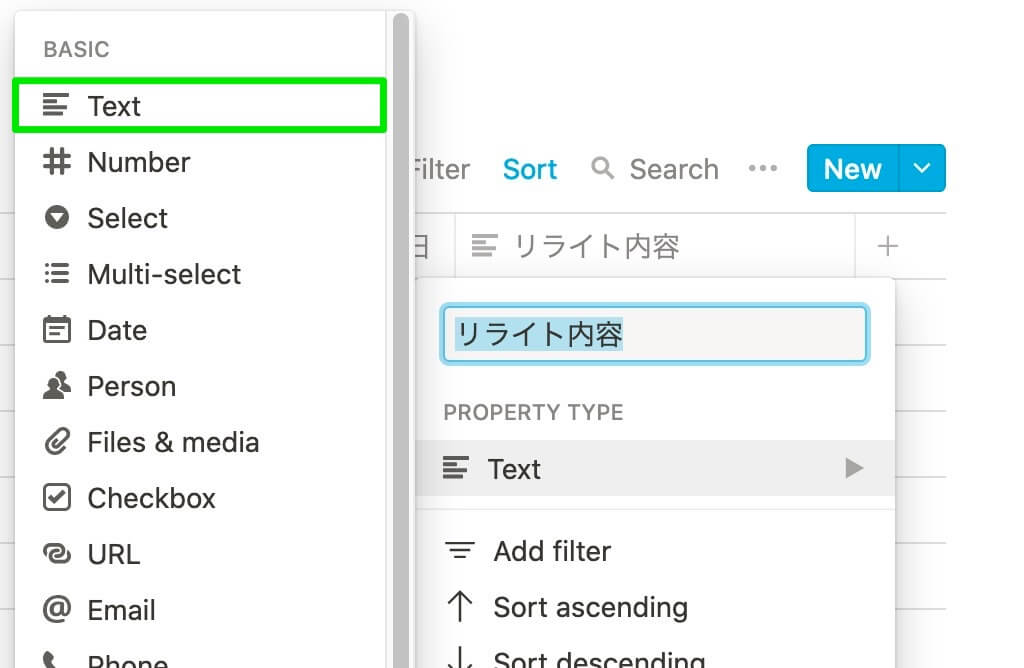Select the Date property type
1024x668 pixels.
(x=200, y=330)
